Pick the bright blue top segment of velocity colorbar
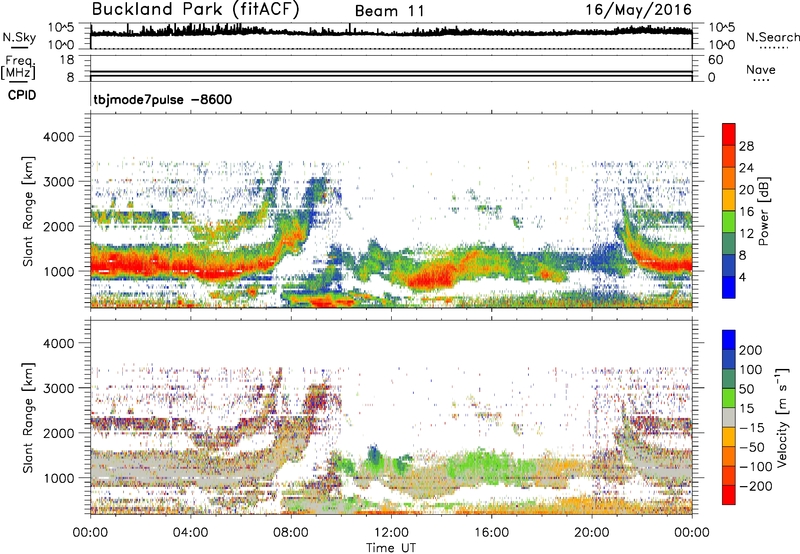The width and height of the screenshot is (800, 554). pos(729,340)
